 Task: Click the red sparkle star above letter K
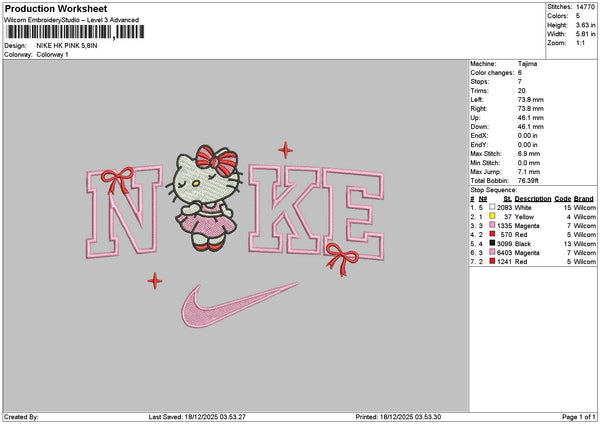[285, 150]
